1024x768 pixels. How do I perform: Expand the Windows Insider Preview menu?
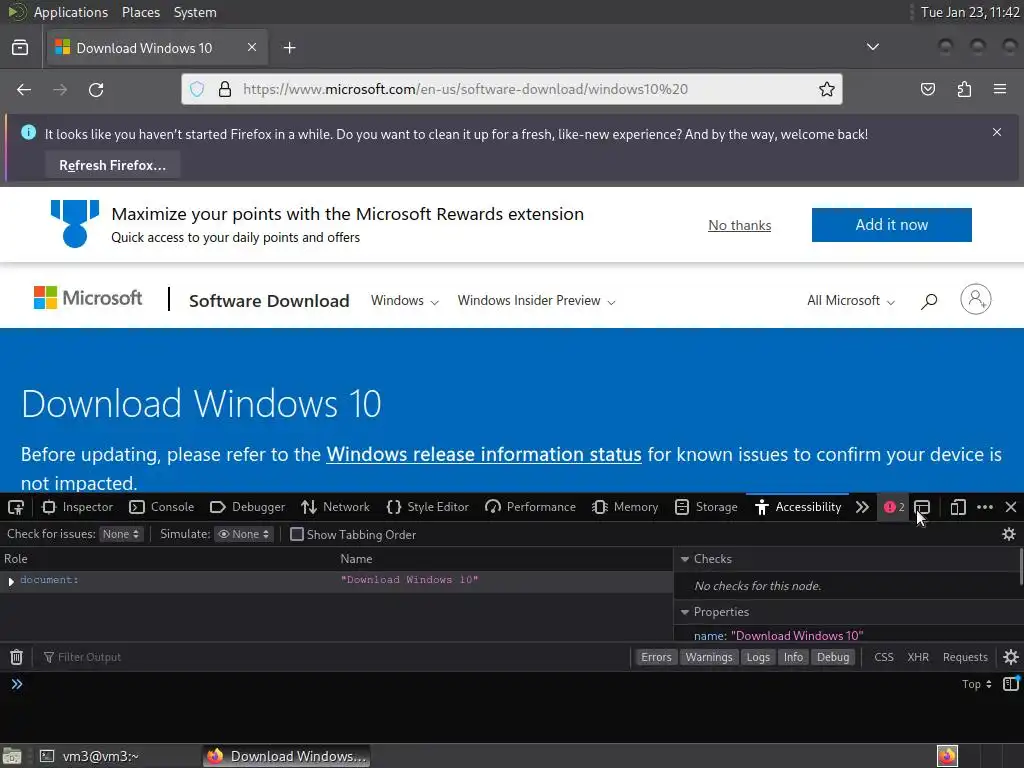point(536,300)
